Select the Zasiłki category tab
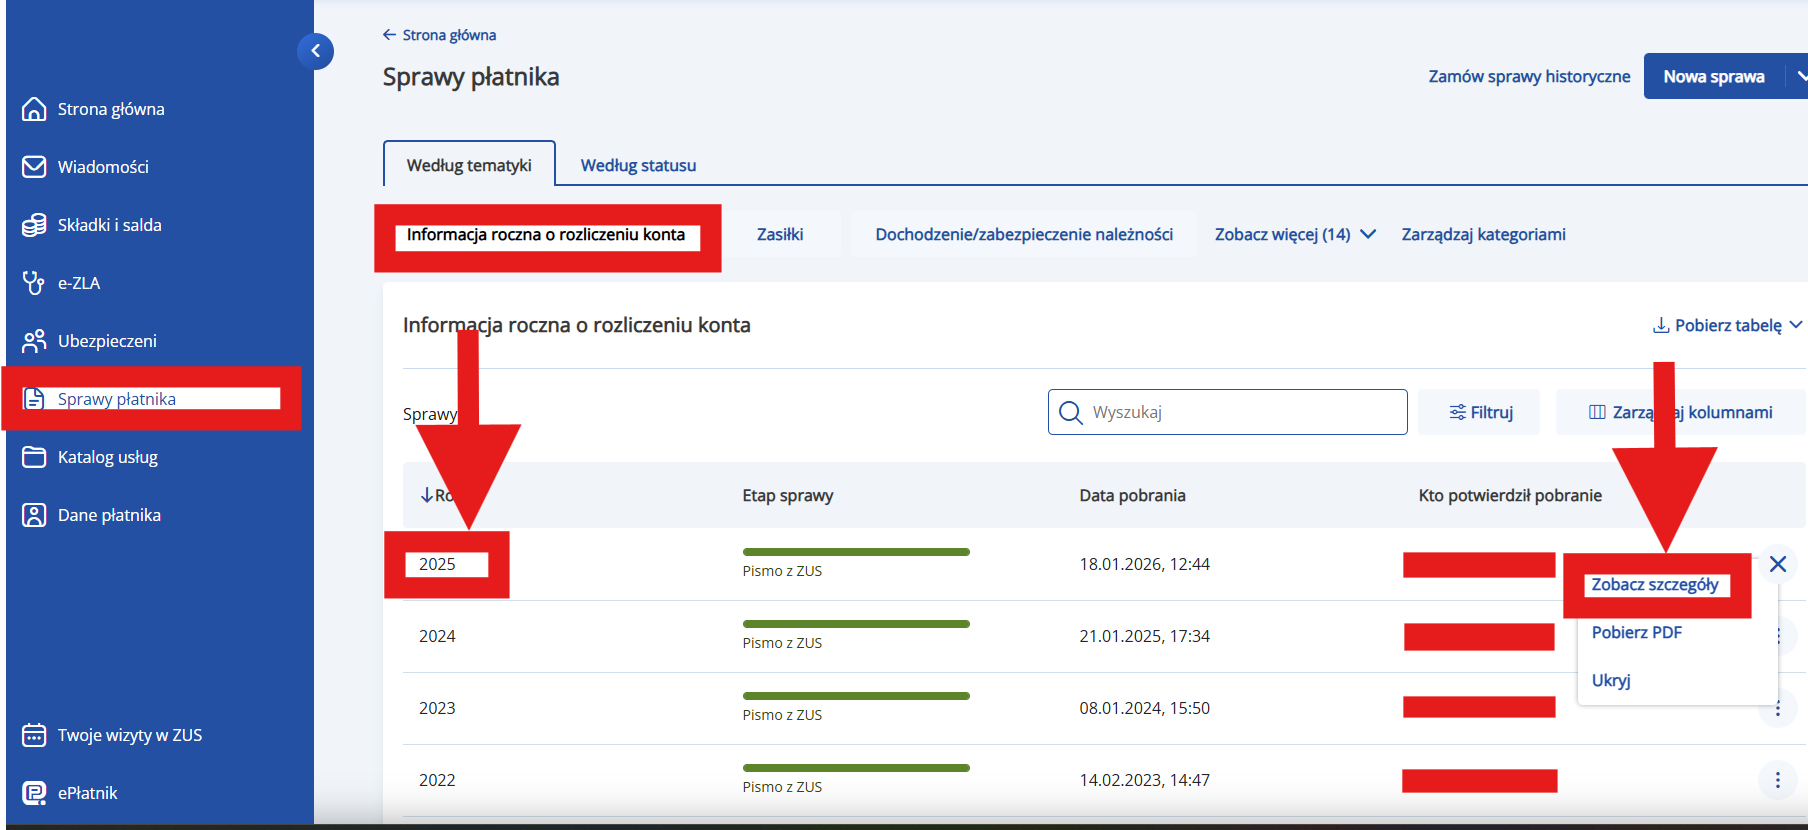This screenshot has width=1808, height=830. pos(780,234)
